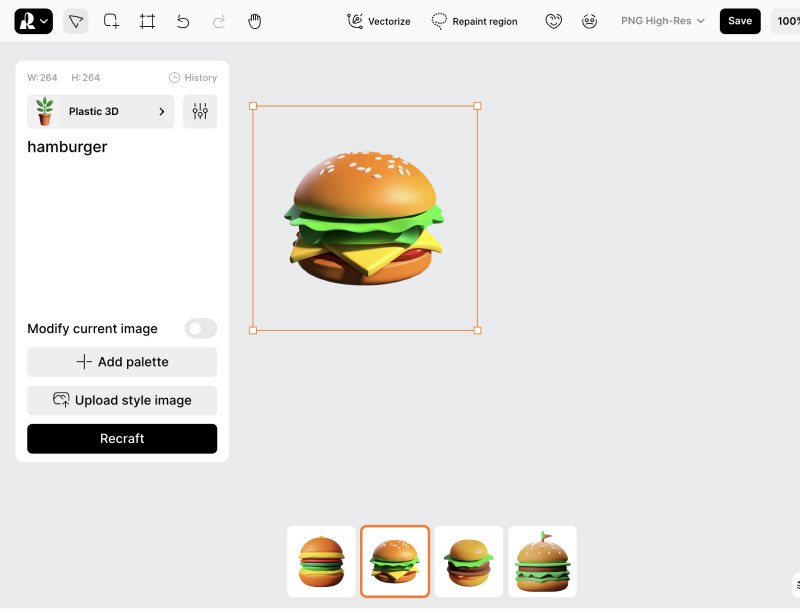
Task: Expand the Plastic 3D style selector
Action: pos(101,112)
